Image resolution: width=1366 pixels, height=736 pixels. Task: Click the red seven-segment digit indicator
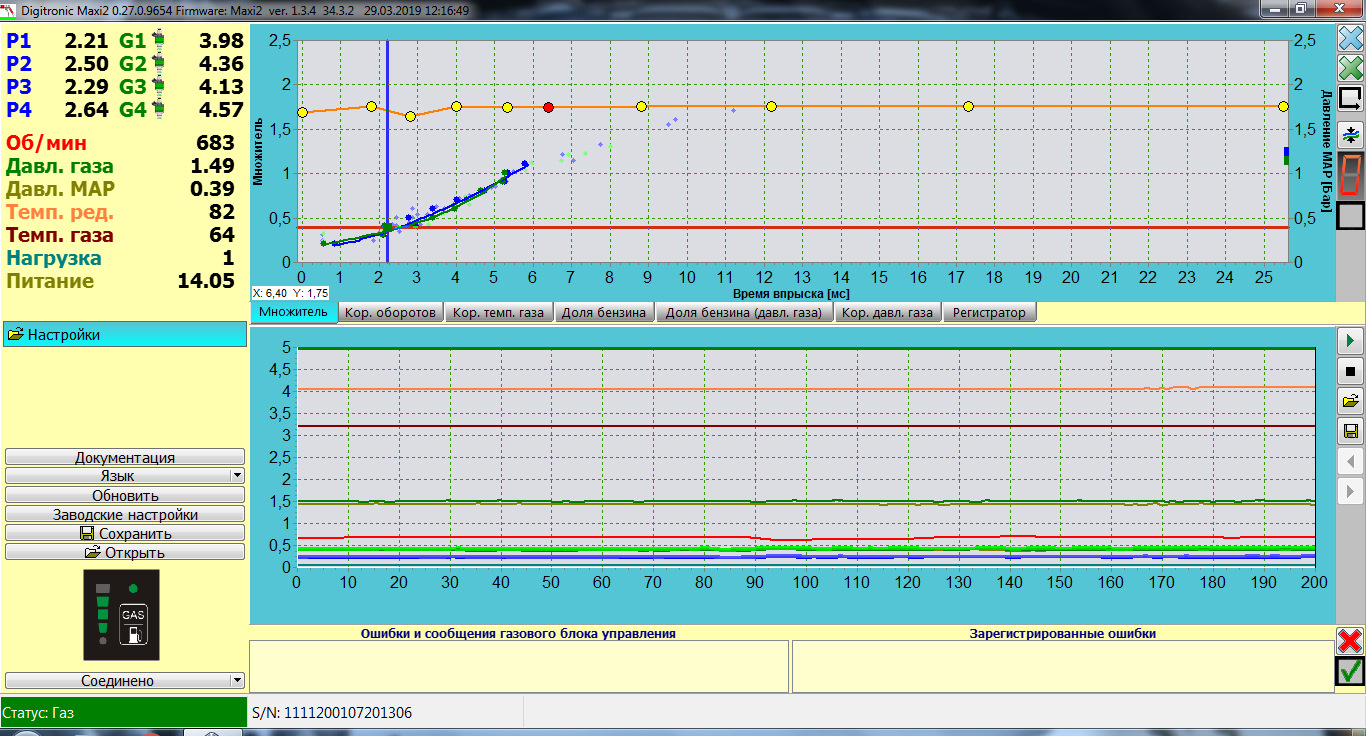coord(1351,175)
